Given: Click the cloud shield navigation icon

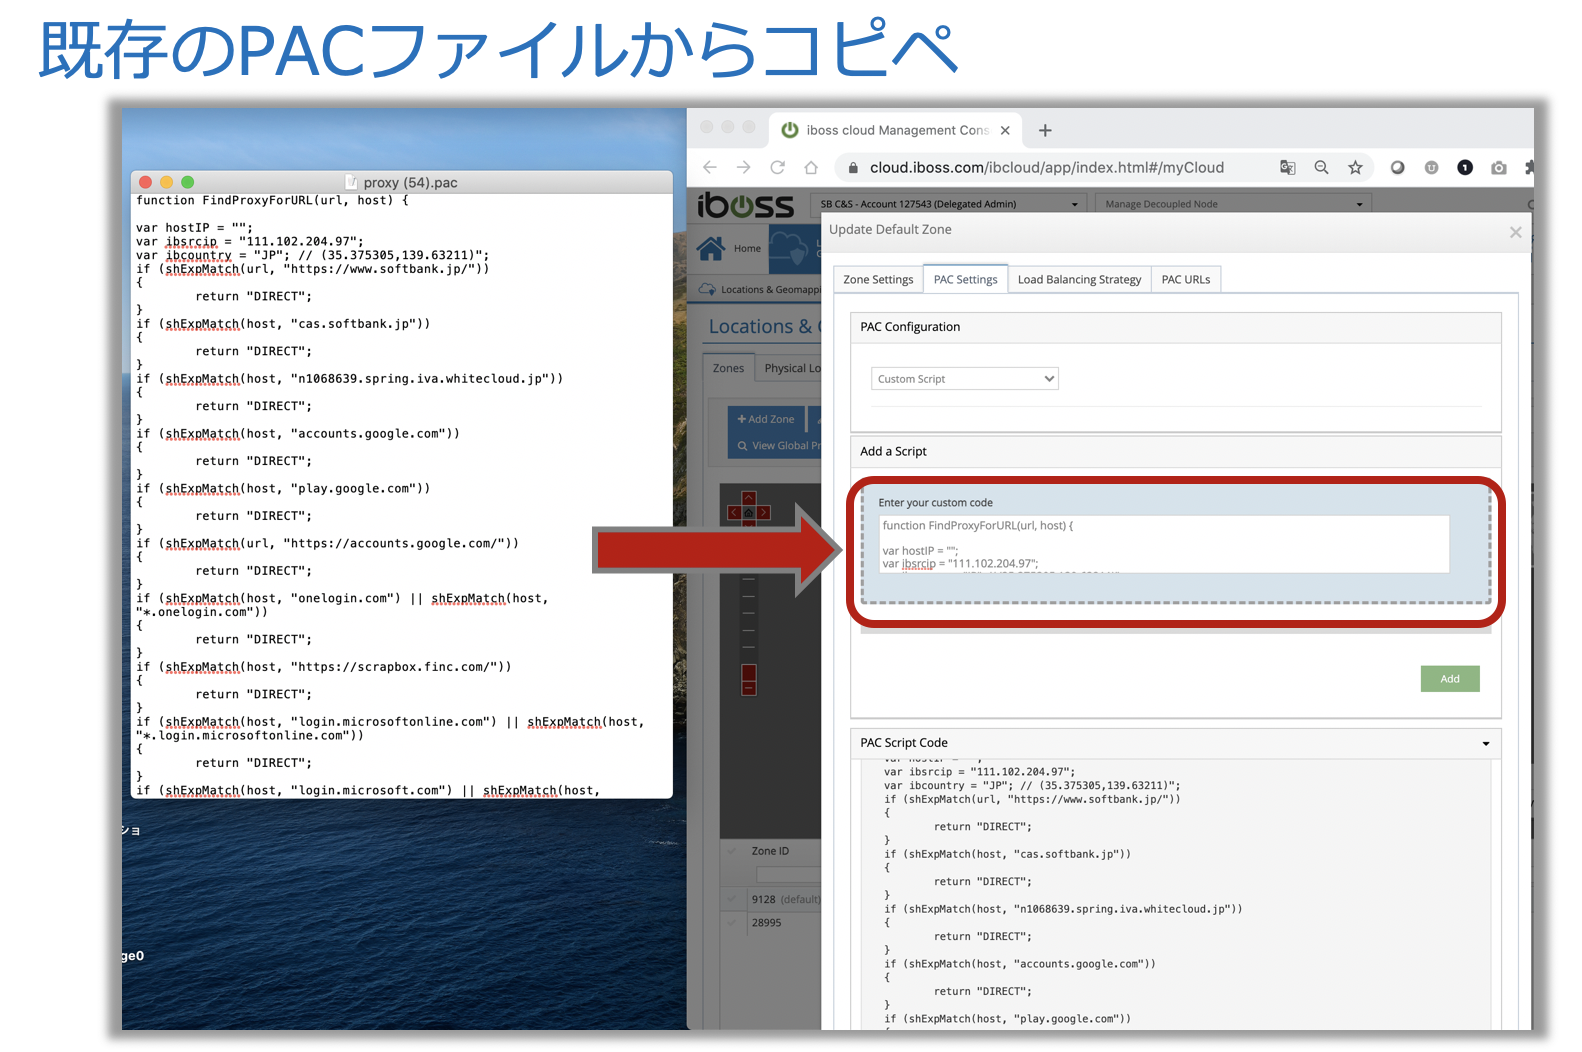Looking at the screenshot, I should [790, 248].
